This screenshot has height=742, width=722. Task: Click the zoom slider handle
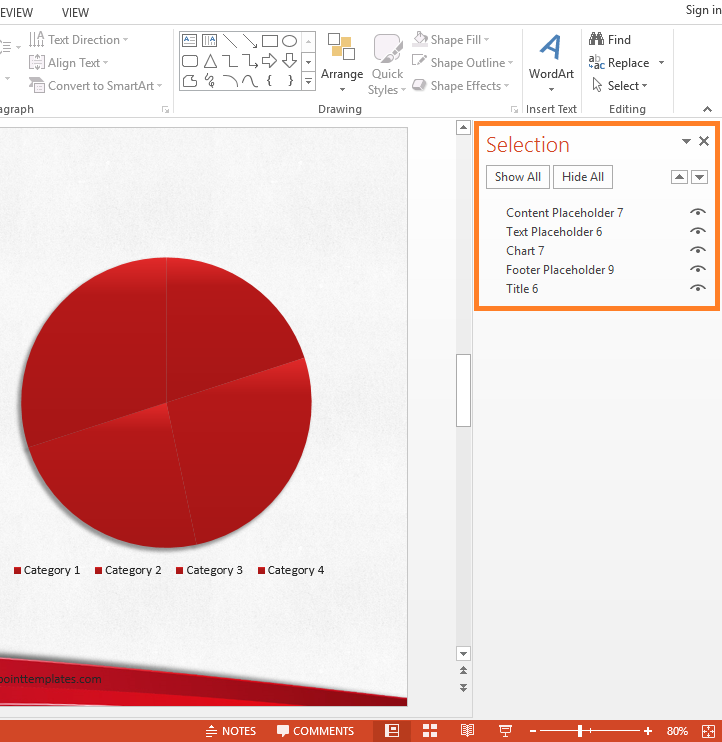click(580, 731)
